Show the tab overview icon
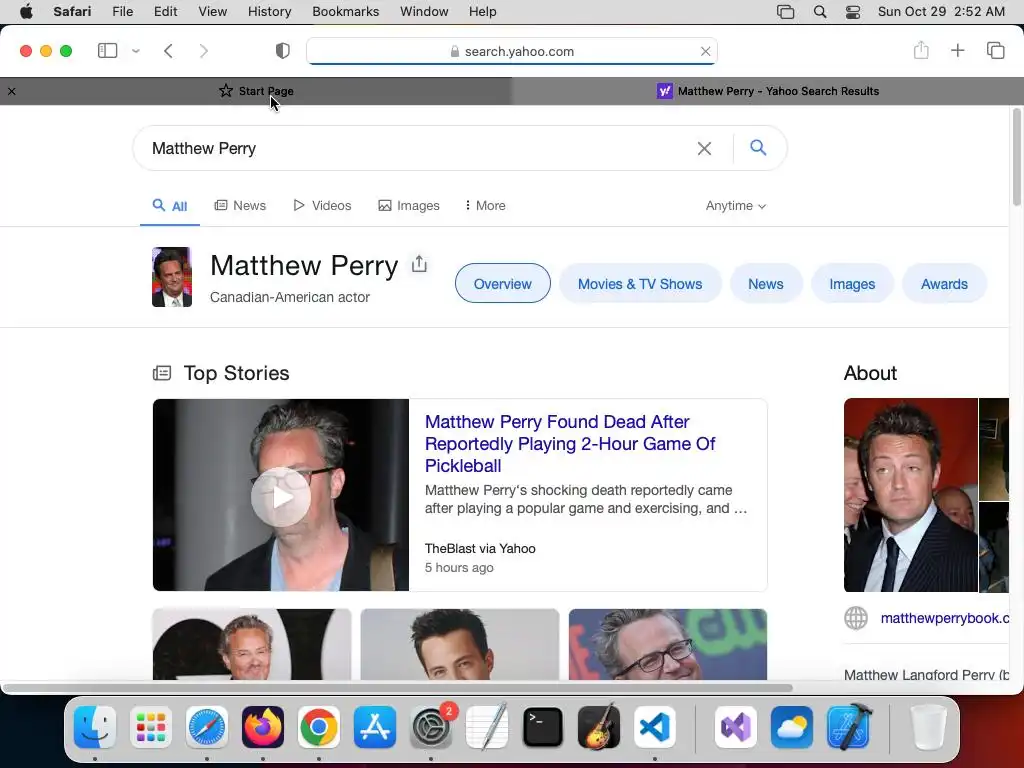 point(995,50)
